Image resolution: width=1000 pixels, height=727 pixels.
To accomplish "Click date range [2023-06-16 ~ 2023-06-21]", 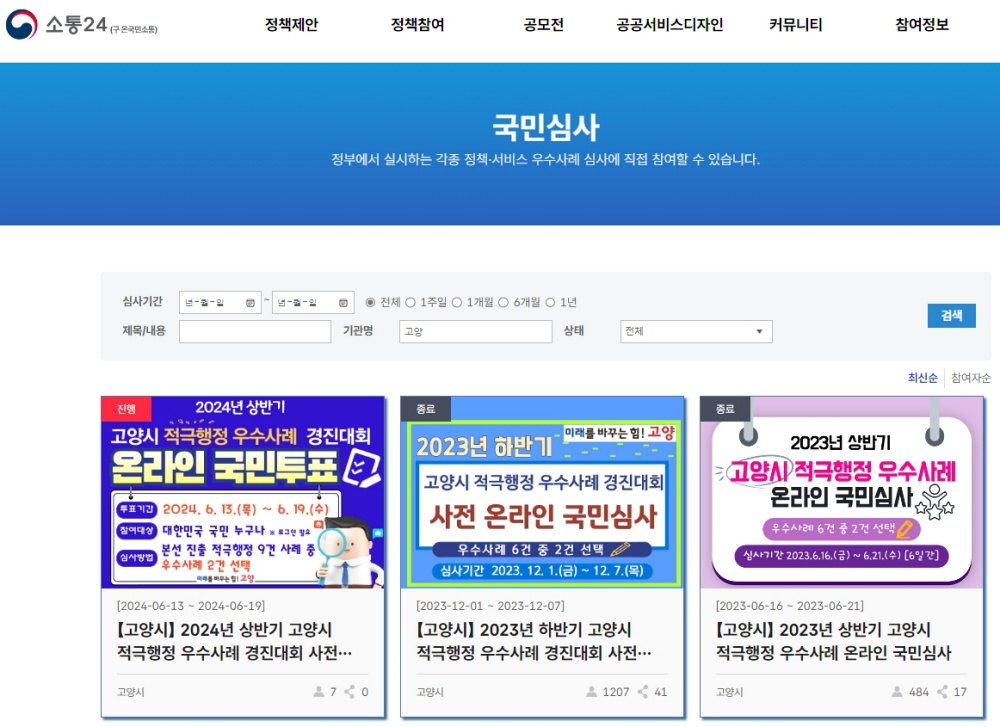I will (x=790, y=606).
